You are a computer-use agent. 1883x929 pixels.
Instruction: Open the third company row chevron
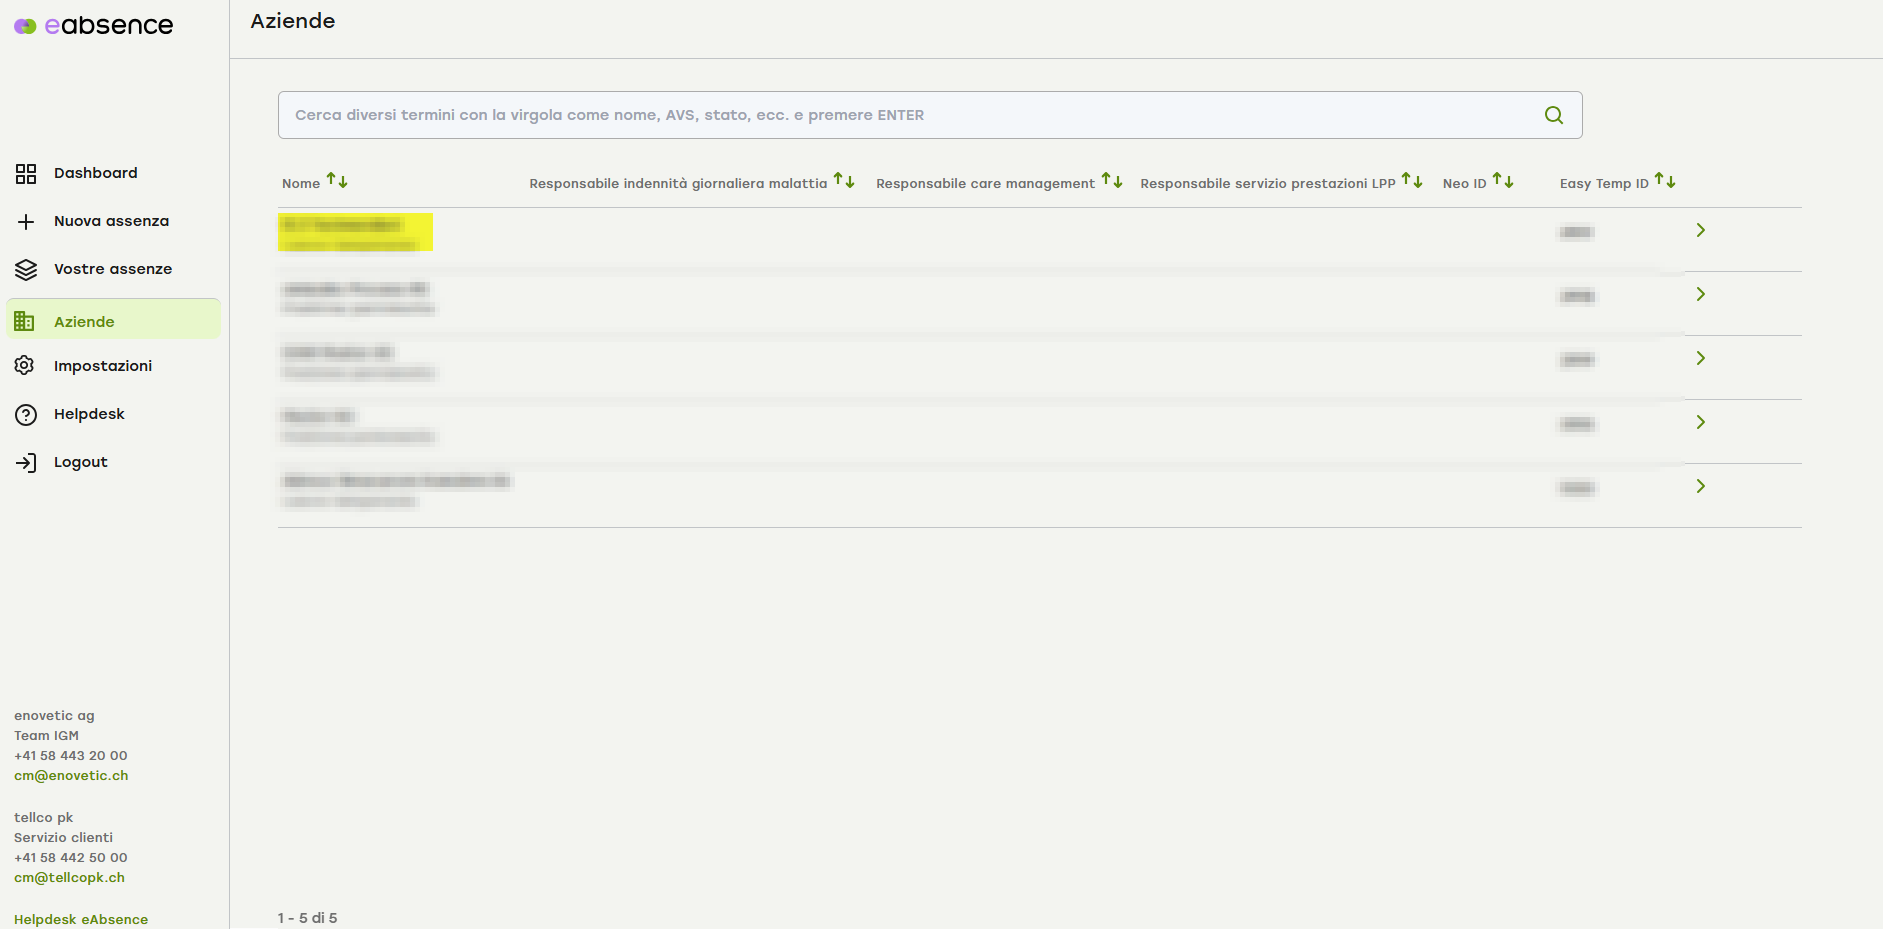tap(1700, 359)
